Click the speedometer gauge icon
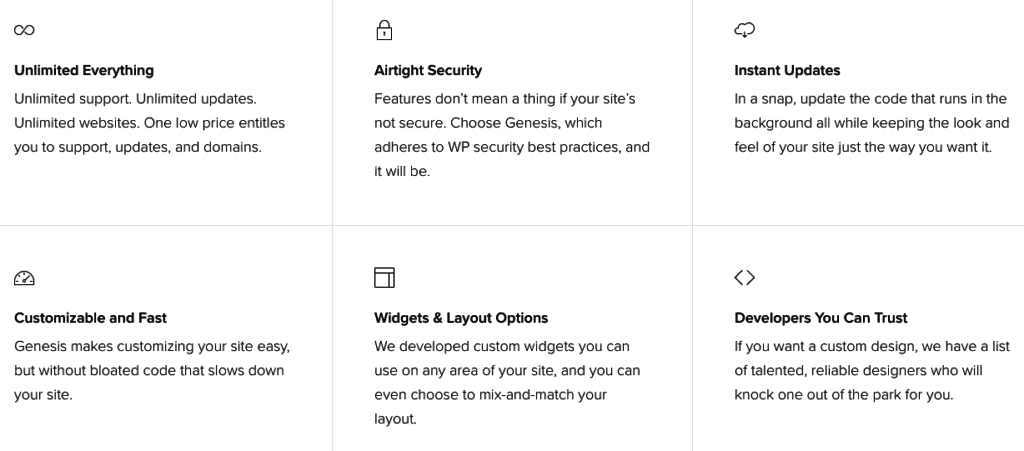Viewport: 1024px width, 451px height. pos(24,278)
